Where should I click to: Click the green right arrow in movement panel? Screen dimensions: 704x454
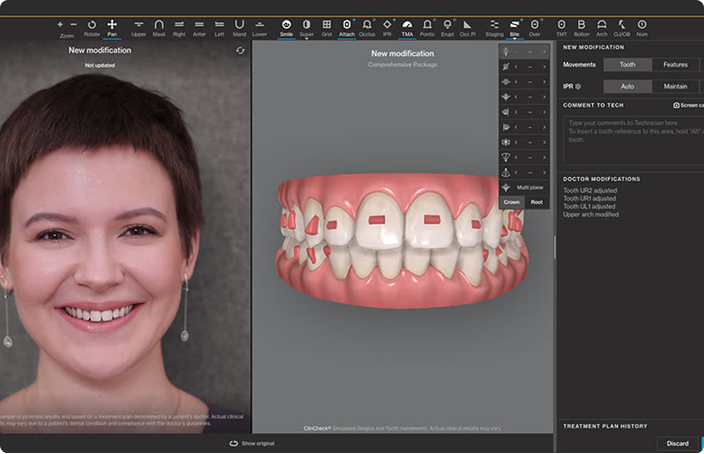544,52
